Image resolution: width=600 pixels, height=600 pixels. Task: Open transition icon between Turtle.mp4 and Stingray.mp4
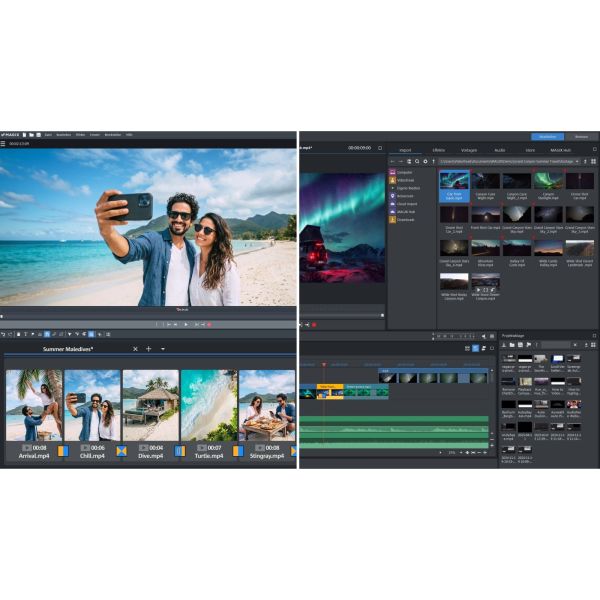(238, 452)
